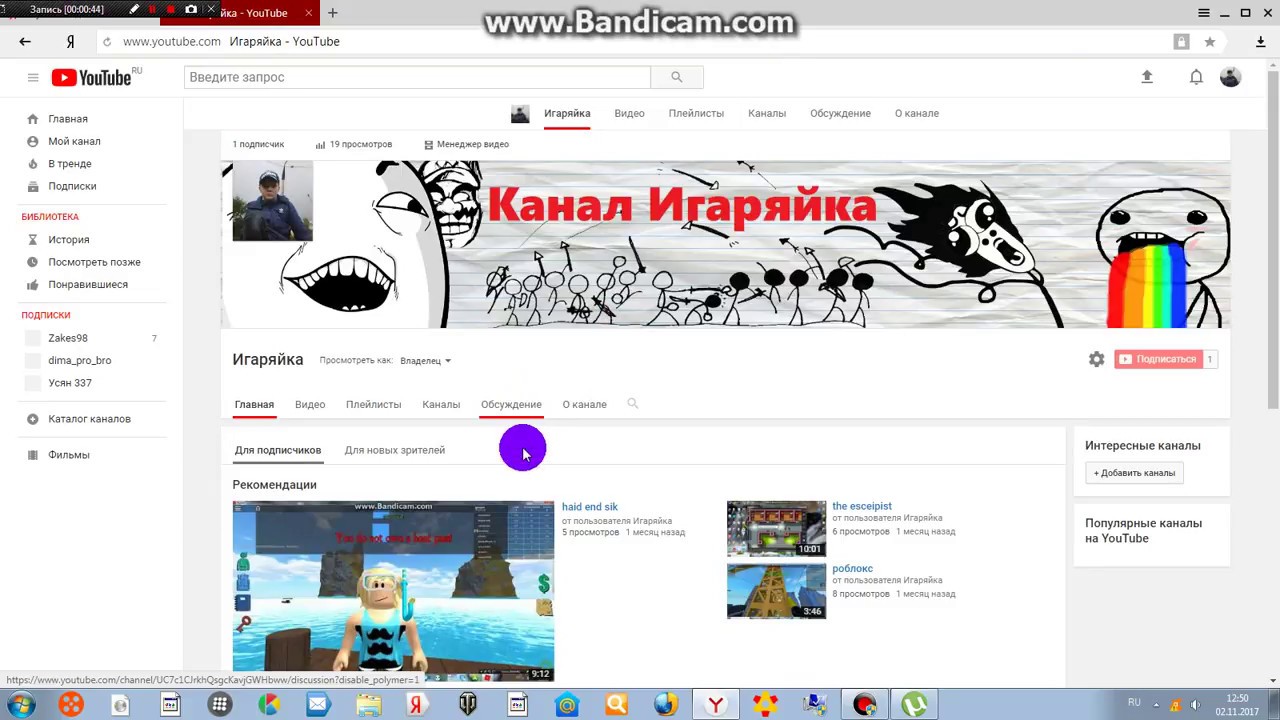Select 'О канале' tab below channel name

(x=584, y=404)
